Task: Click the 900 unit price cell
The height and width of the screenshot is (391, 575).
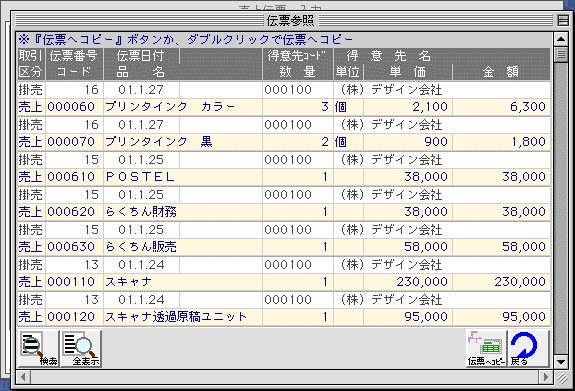Action: click(x=408, y=142)
